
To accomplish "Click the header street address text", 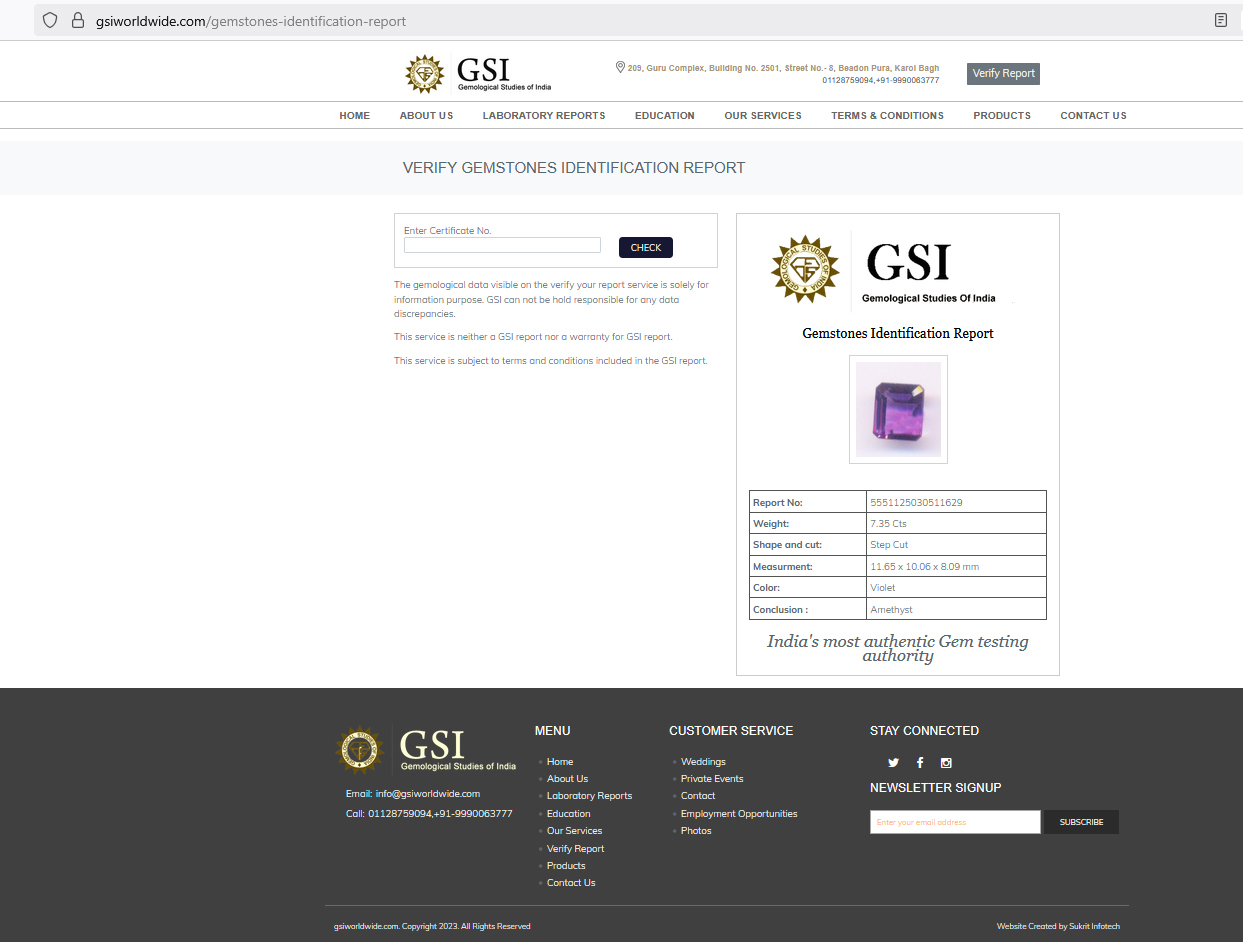I will pos(783,68).
